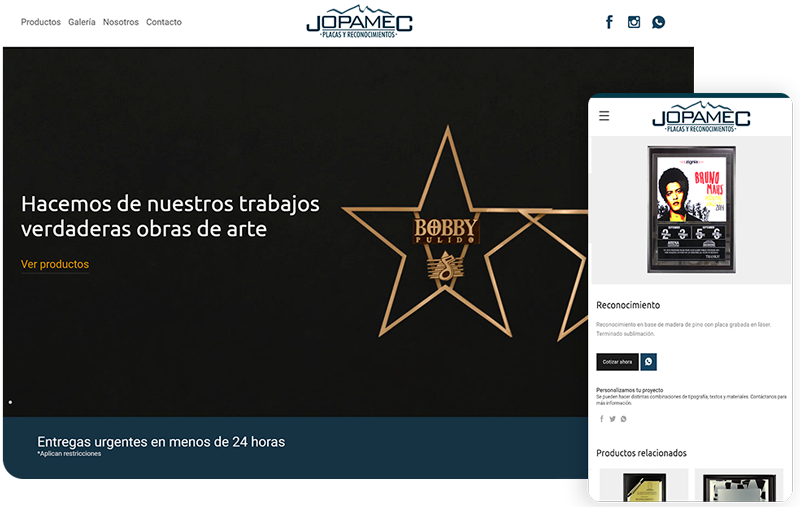Click the Aplican restricciones note
The image size is (800, 507).
(69, 454)
